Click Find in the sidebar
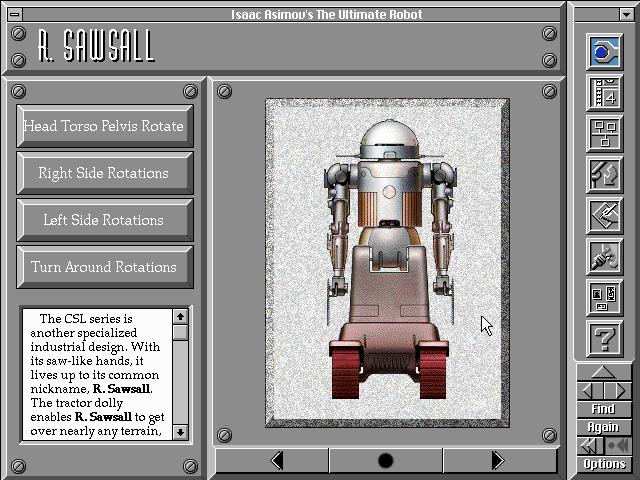Screen dimensions: 640x480 pos(603,409)
